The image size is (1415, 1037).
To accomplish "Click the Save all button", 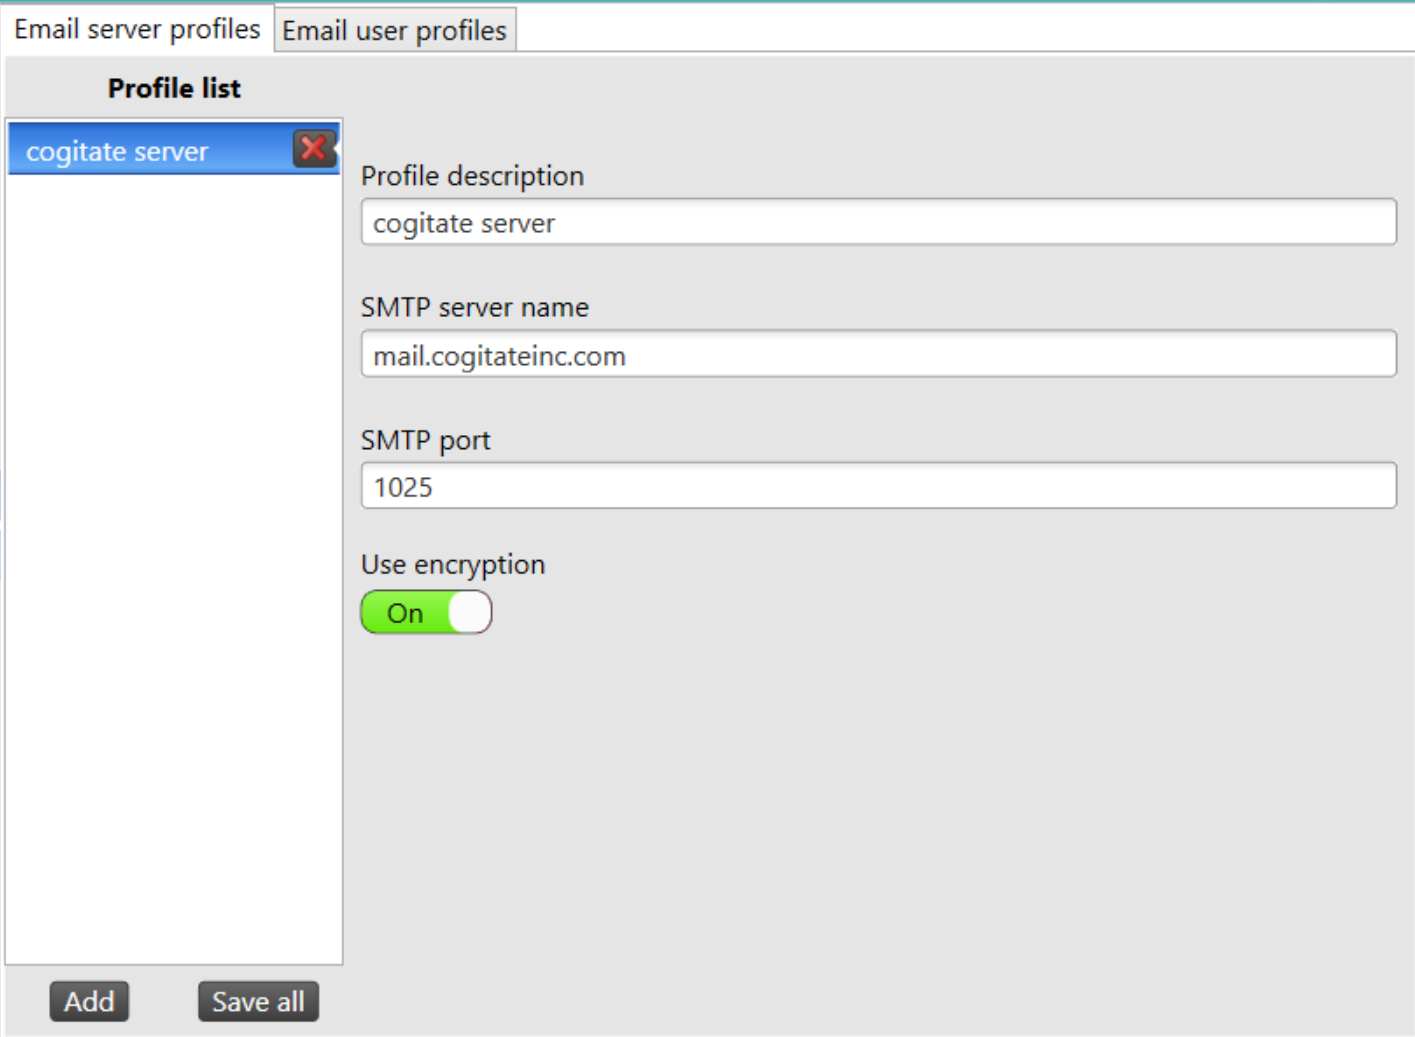I will click(258, 1001).
